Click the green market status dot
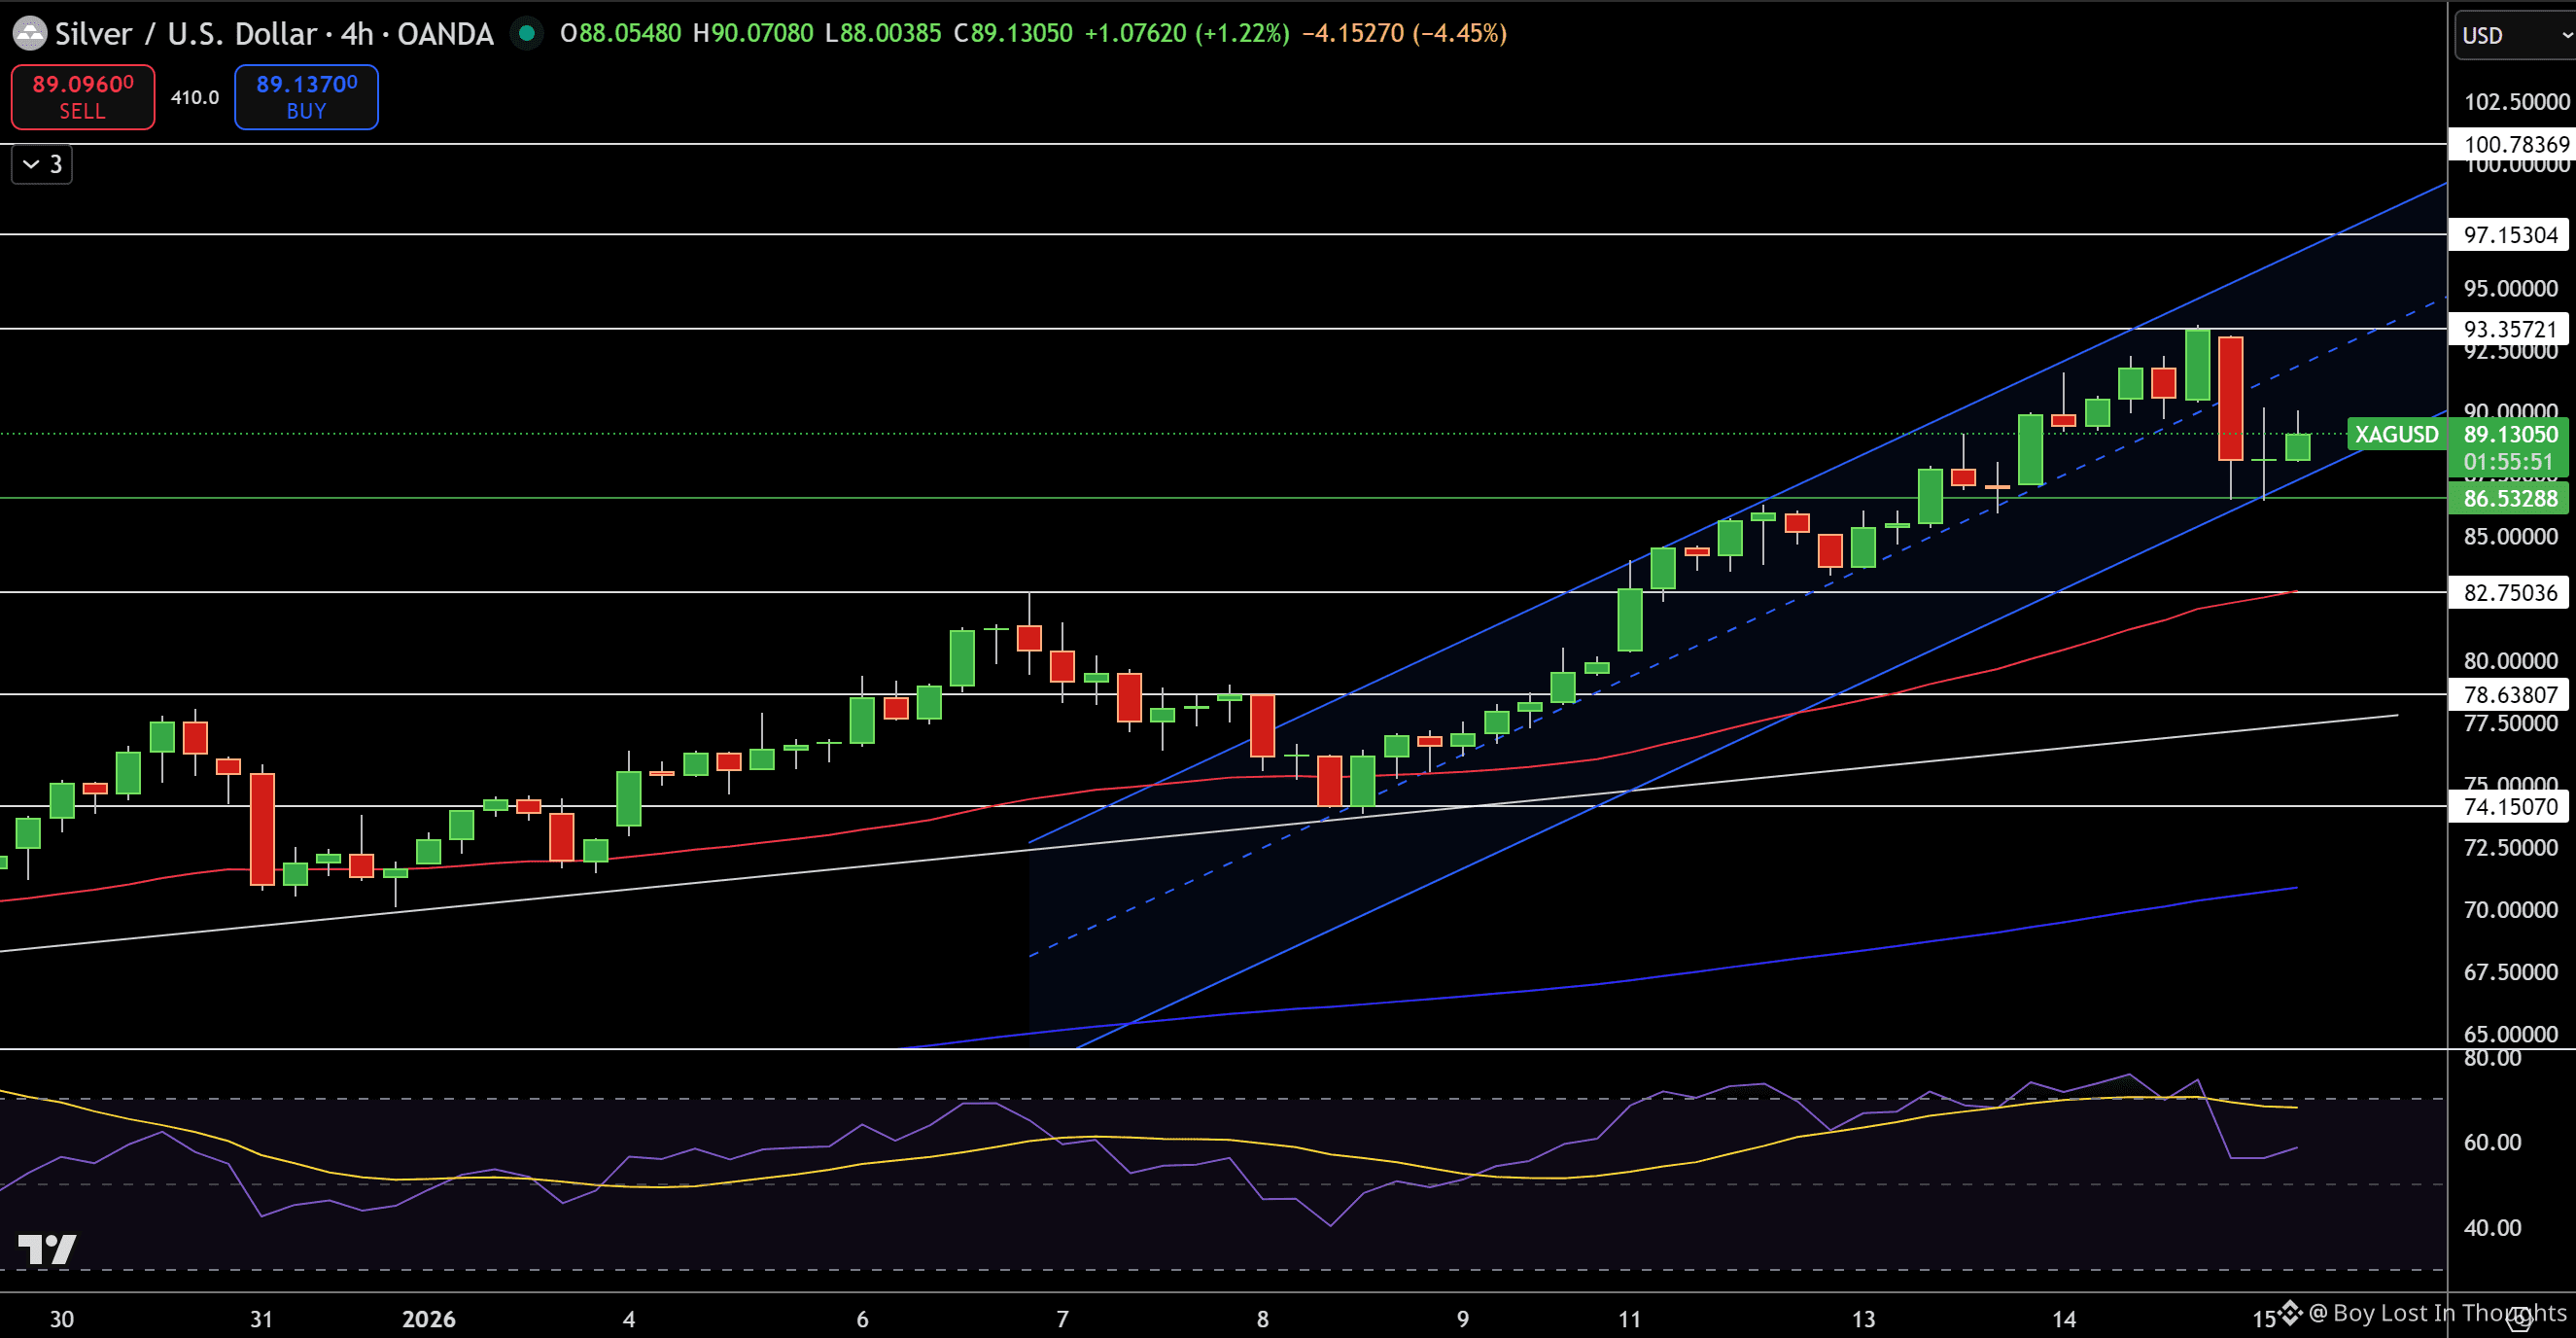Screen dimensions: 2576x1338 [526, 33]
